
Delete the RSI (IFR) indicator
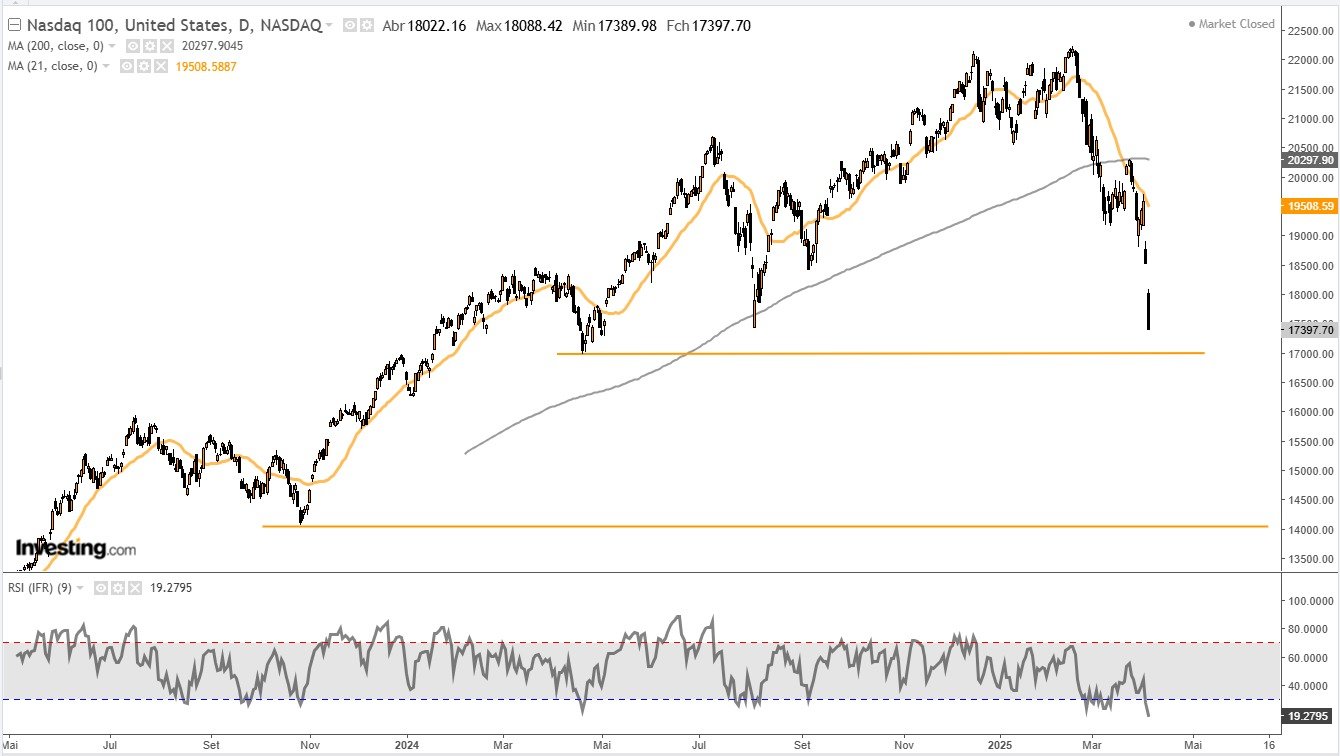135,587
